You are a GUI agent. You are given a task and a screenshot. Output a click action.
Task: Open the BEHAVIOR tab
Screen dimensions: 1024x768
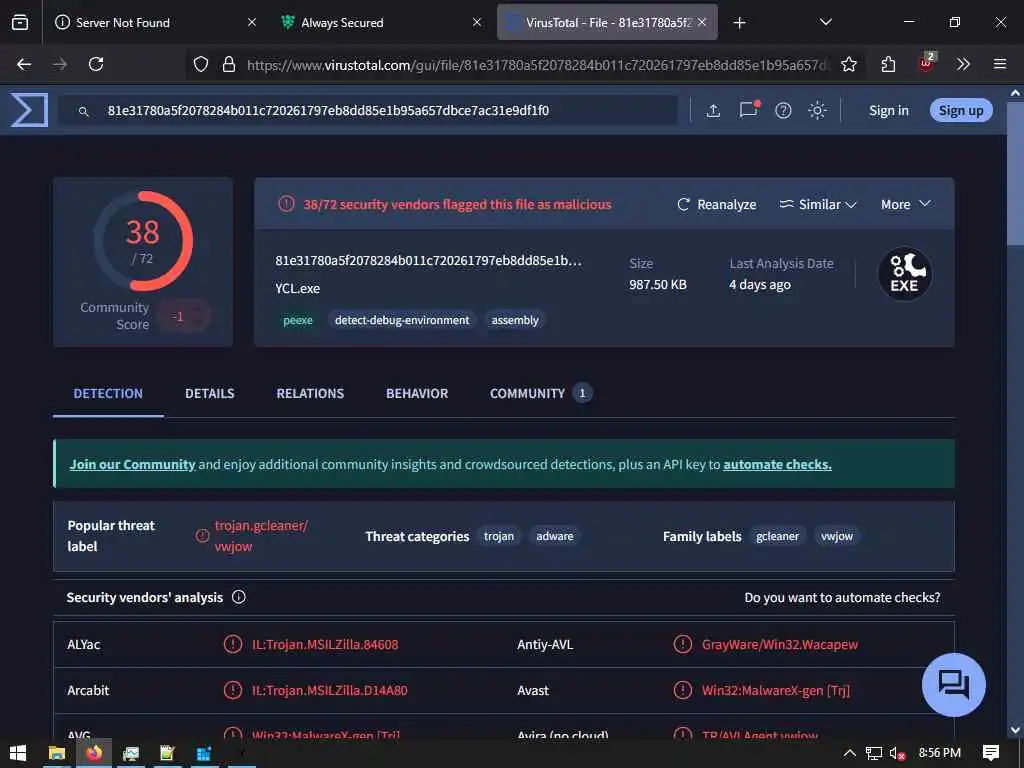(x=417, y=393)
